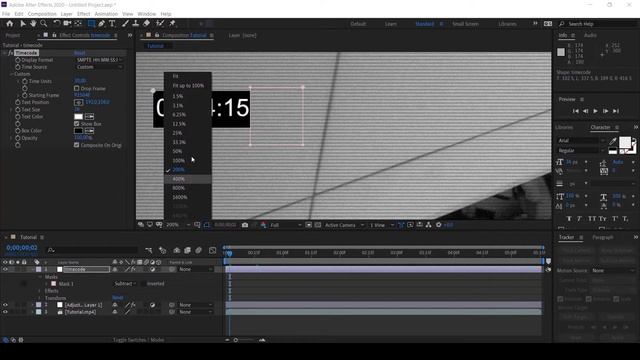Go to the Home screen icon
The image size is (640, 360).
click(9, 24)
